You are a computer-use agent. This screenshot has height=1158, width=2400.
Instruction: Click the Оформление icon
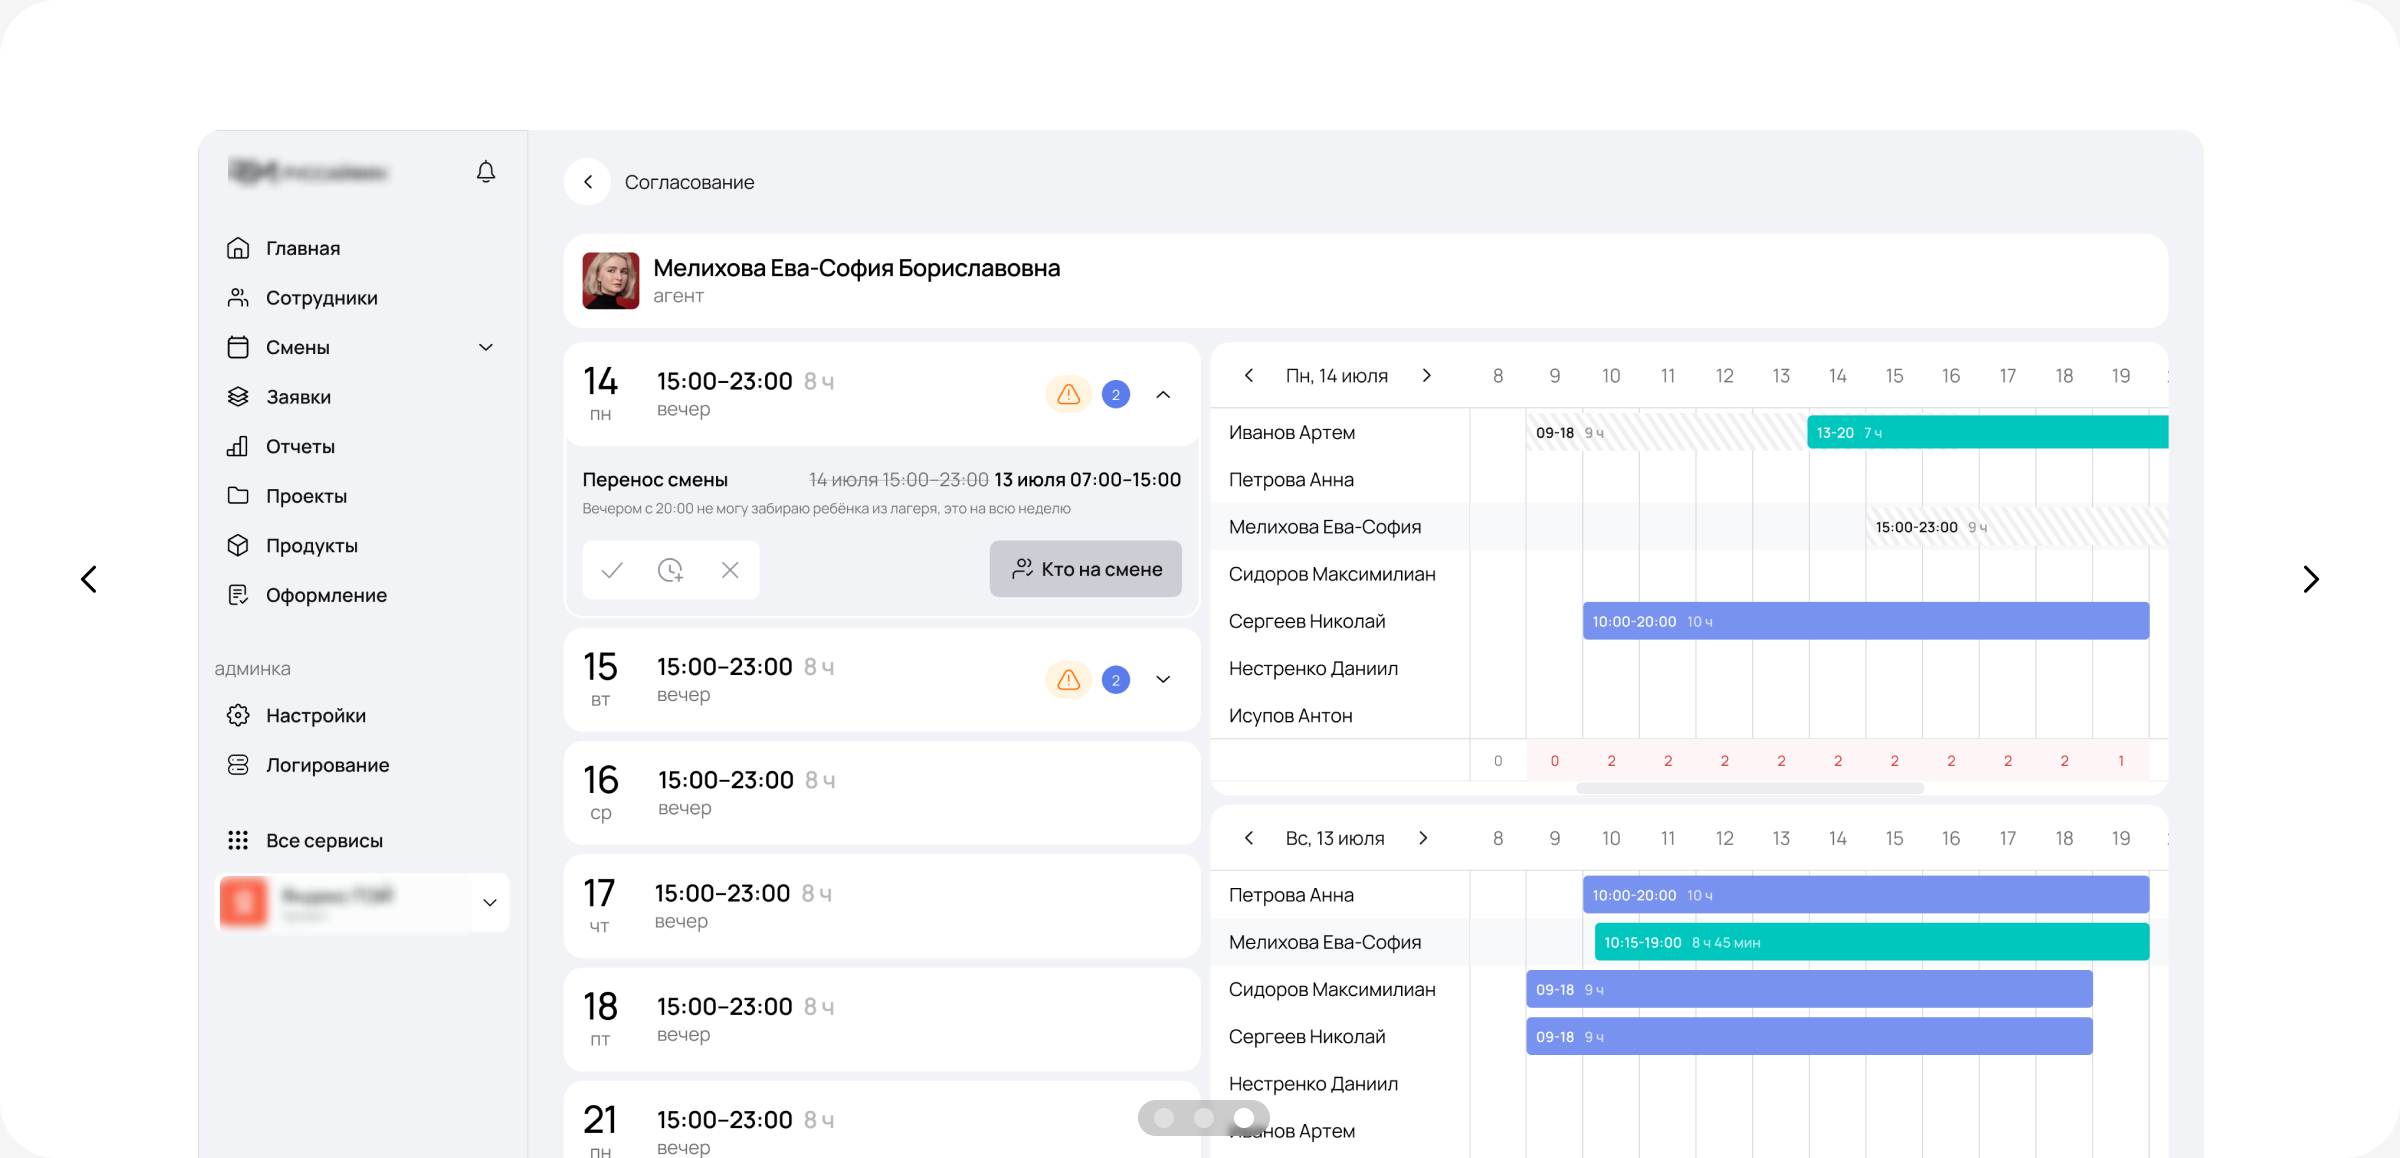238,595
